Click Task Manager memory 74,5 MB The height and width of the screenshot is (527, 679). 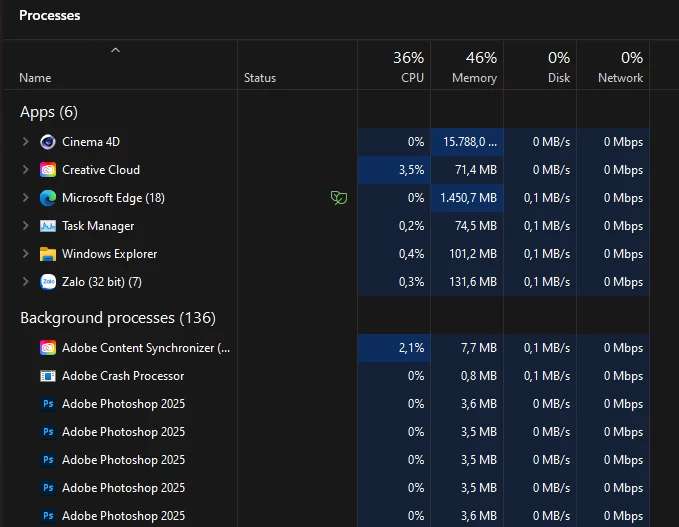pos(476,226)
